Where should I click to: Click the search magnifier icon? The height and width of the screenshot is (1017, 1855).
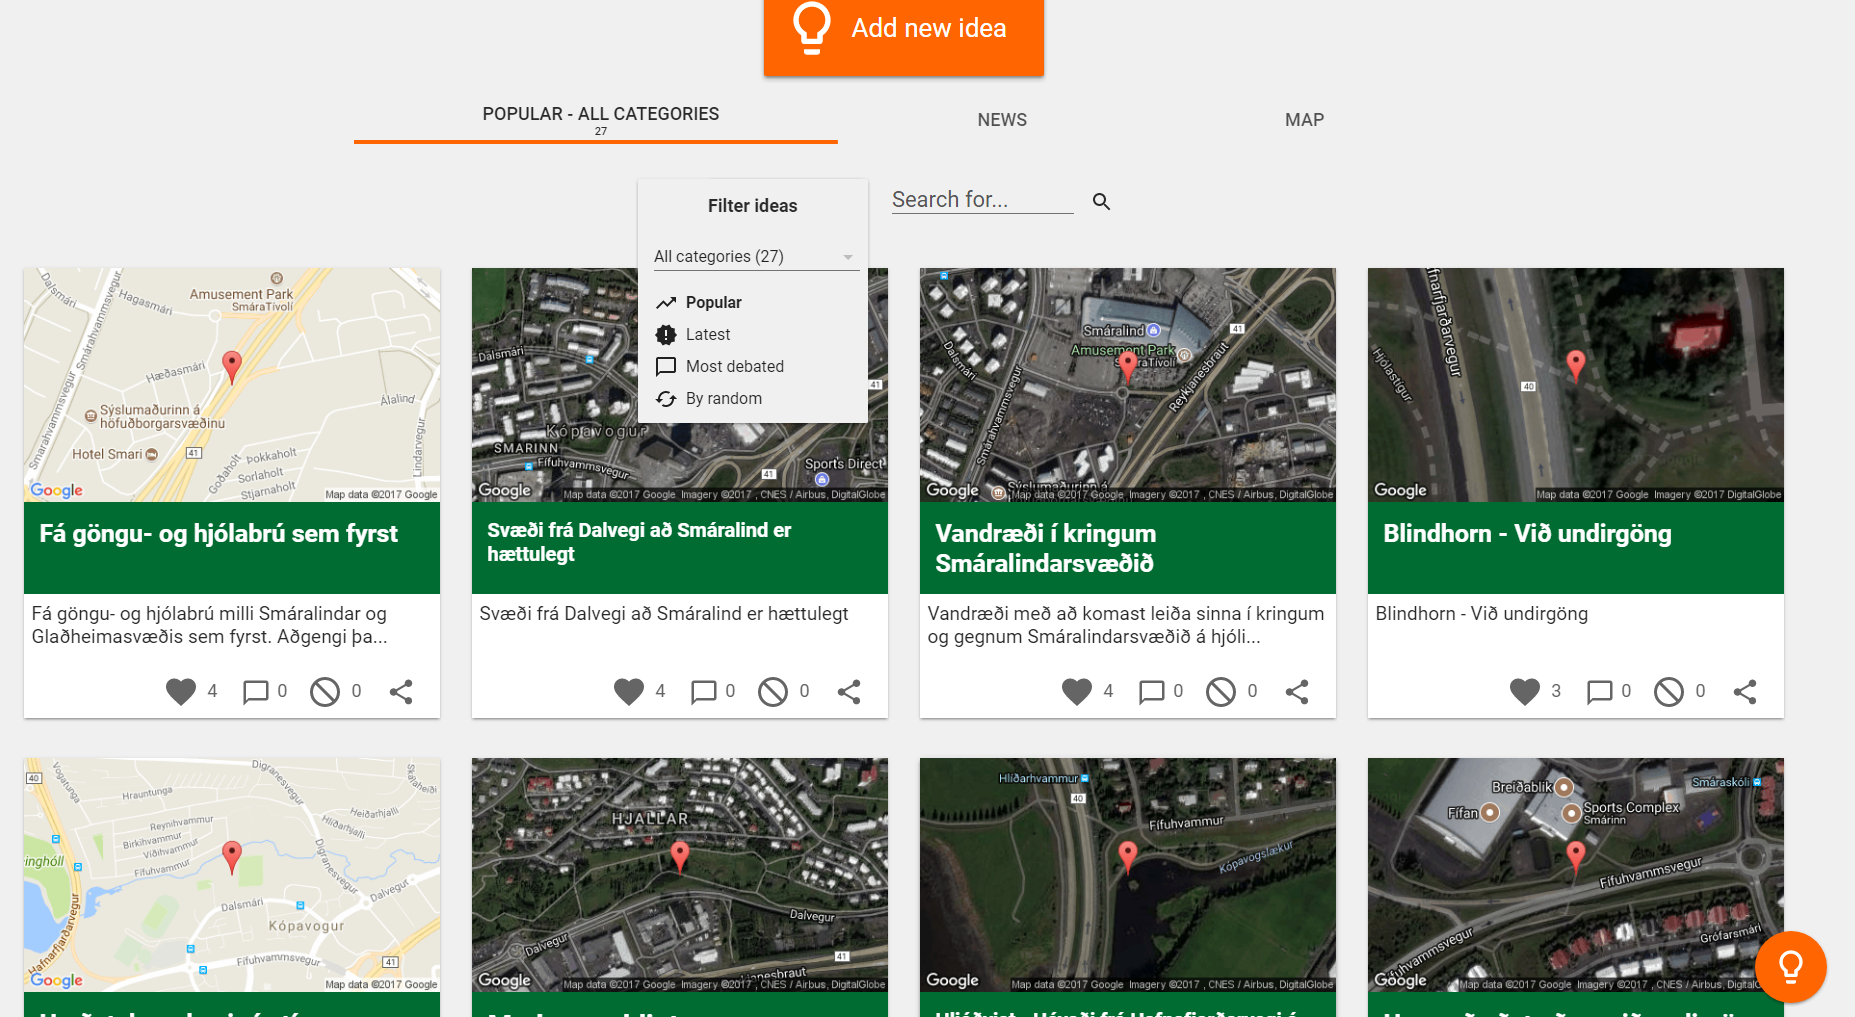pos(1101,202)
